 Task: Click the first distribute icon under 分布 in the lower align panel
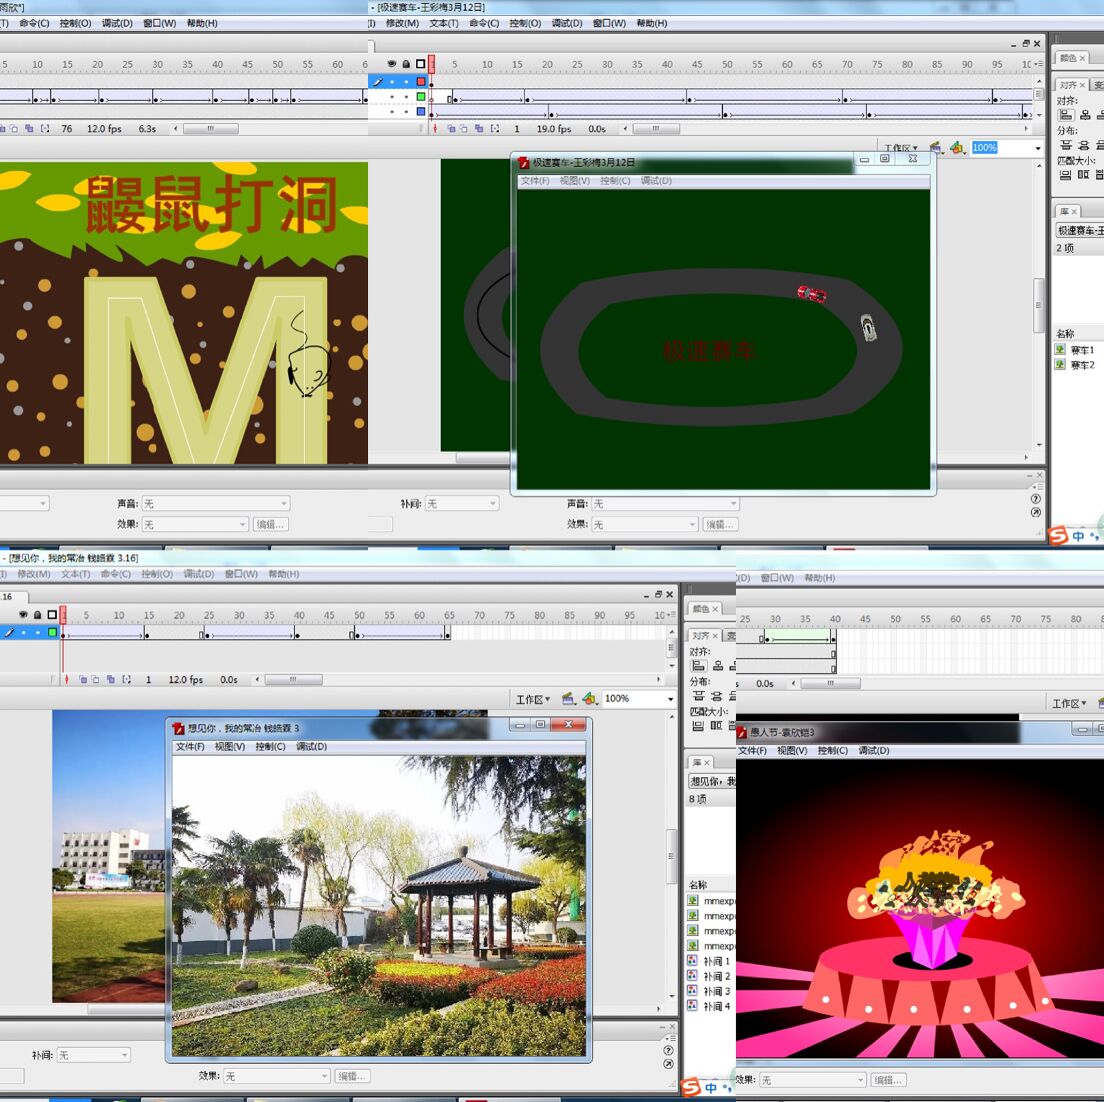[x=698, y=696]
